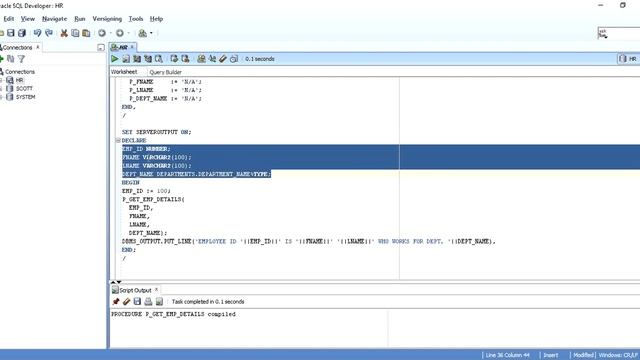Screen dimensions: 640x360
Task: Open the Tools menu
Action: [x=136, y=19]
